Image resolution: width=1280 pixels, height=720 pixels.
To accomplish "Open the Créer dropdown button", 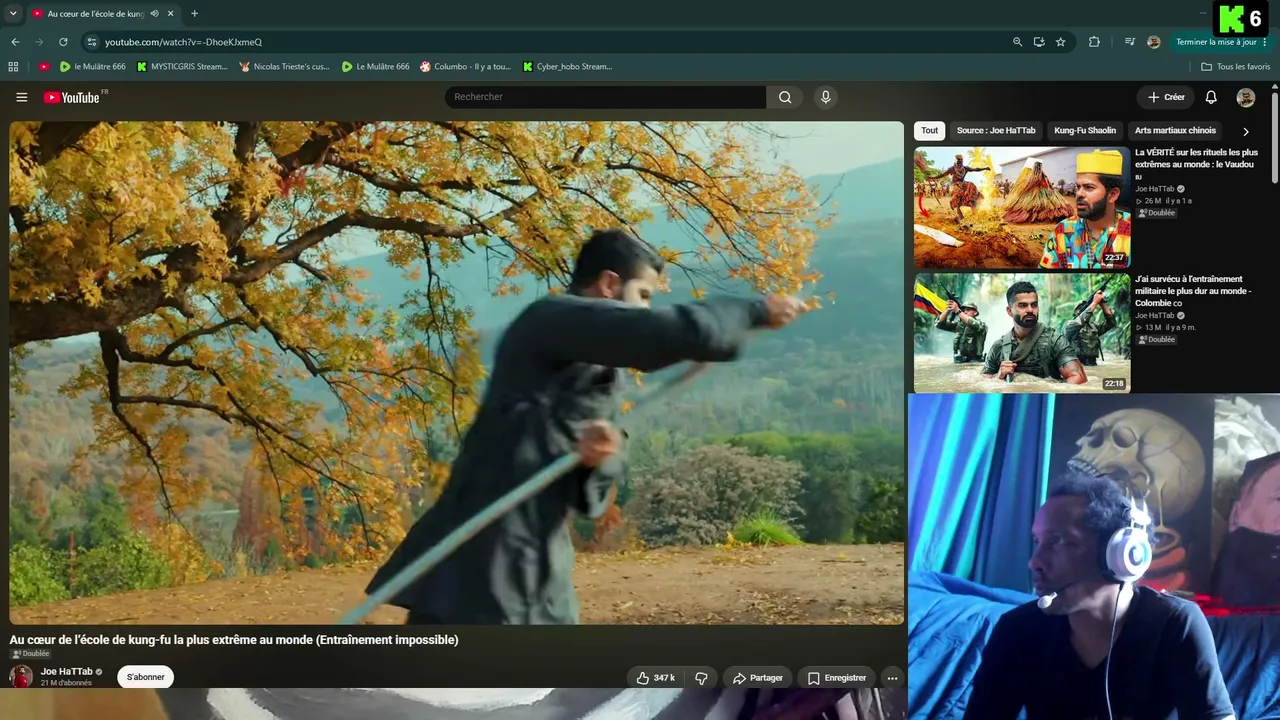I will [x=1166, y=97].
